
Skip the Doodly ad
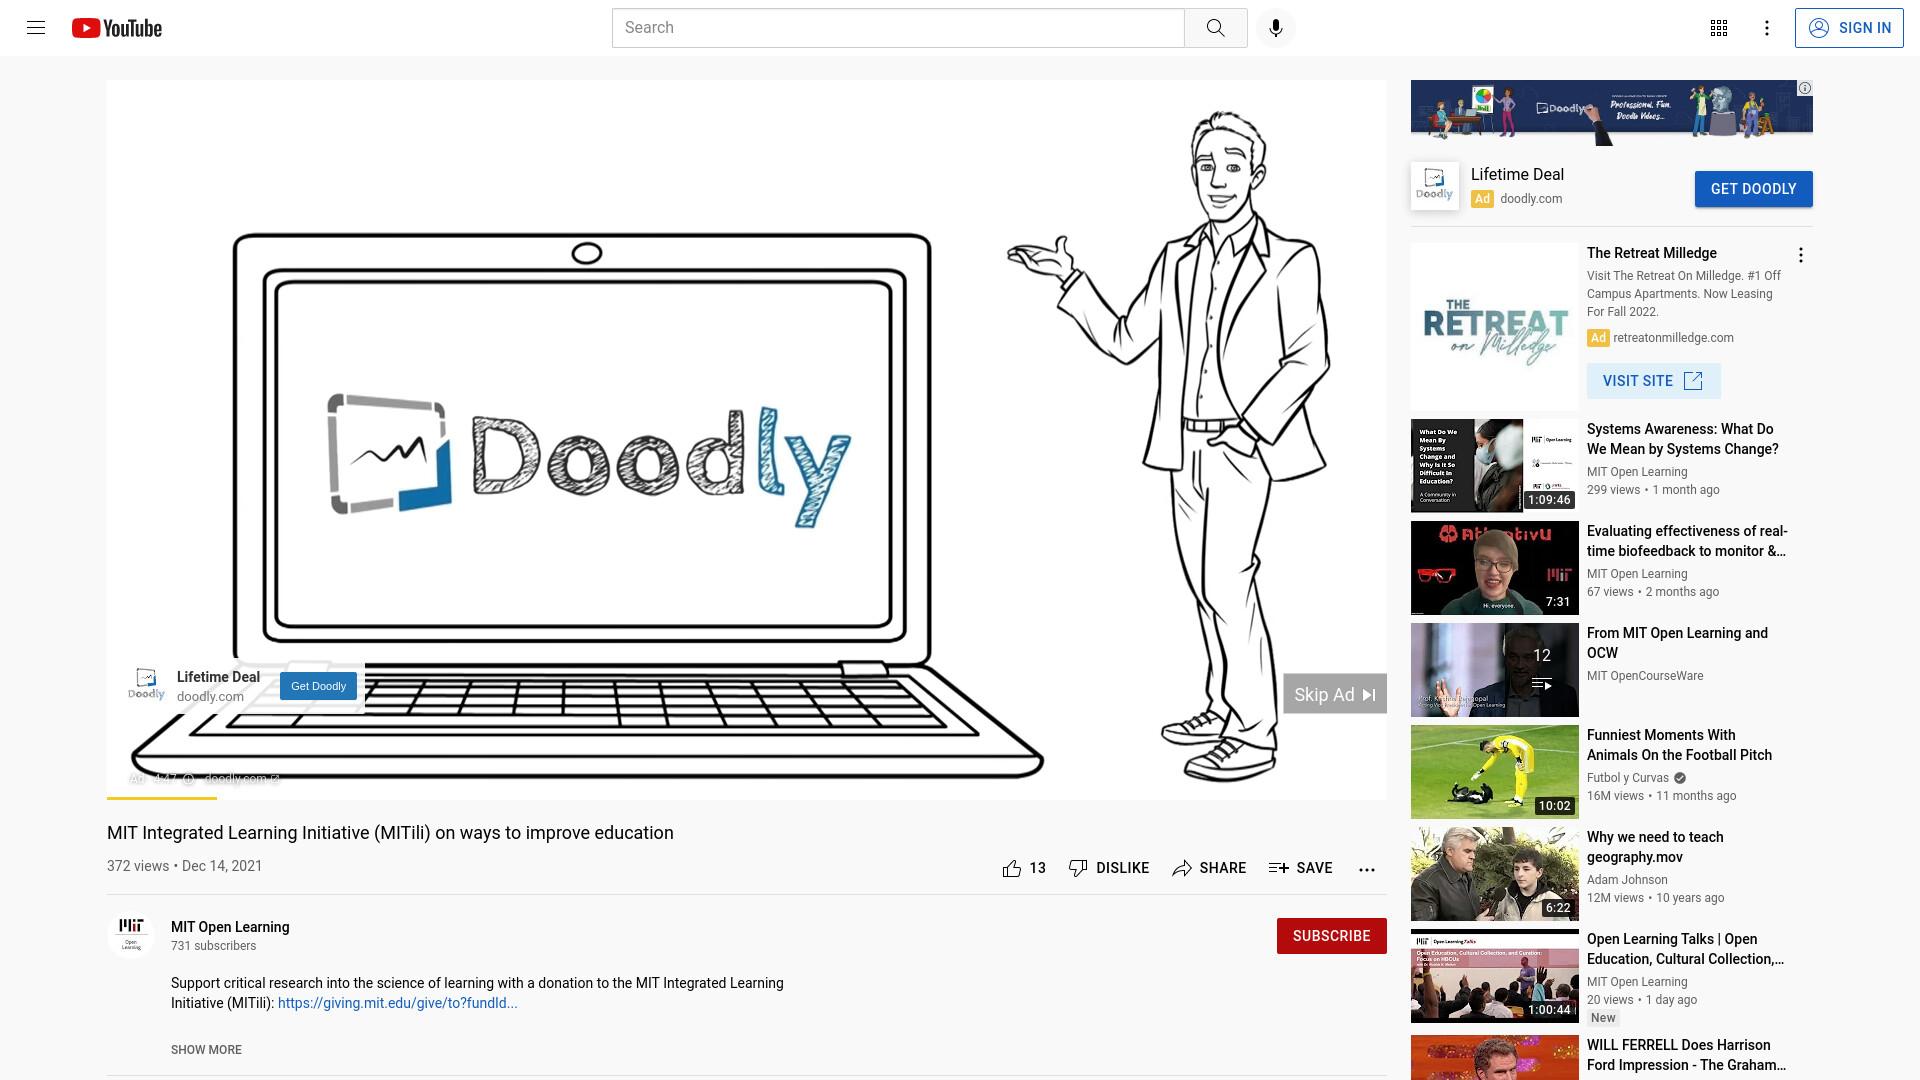[x=1335, y=694]
